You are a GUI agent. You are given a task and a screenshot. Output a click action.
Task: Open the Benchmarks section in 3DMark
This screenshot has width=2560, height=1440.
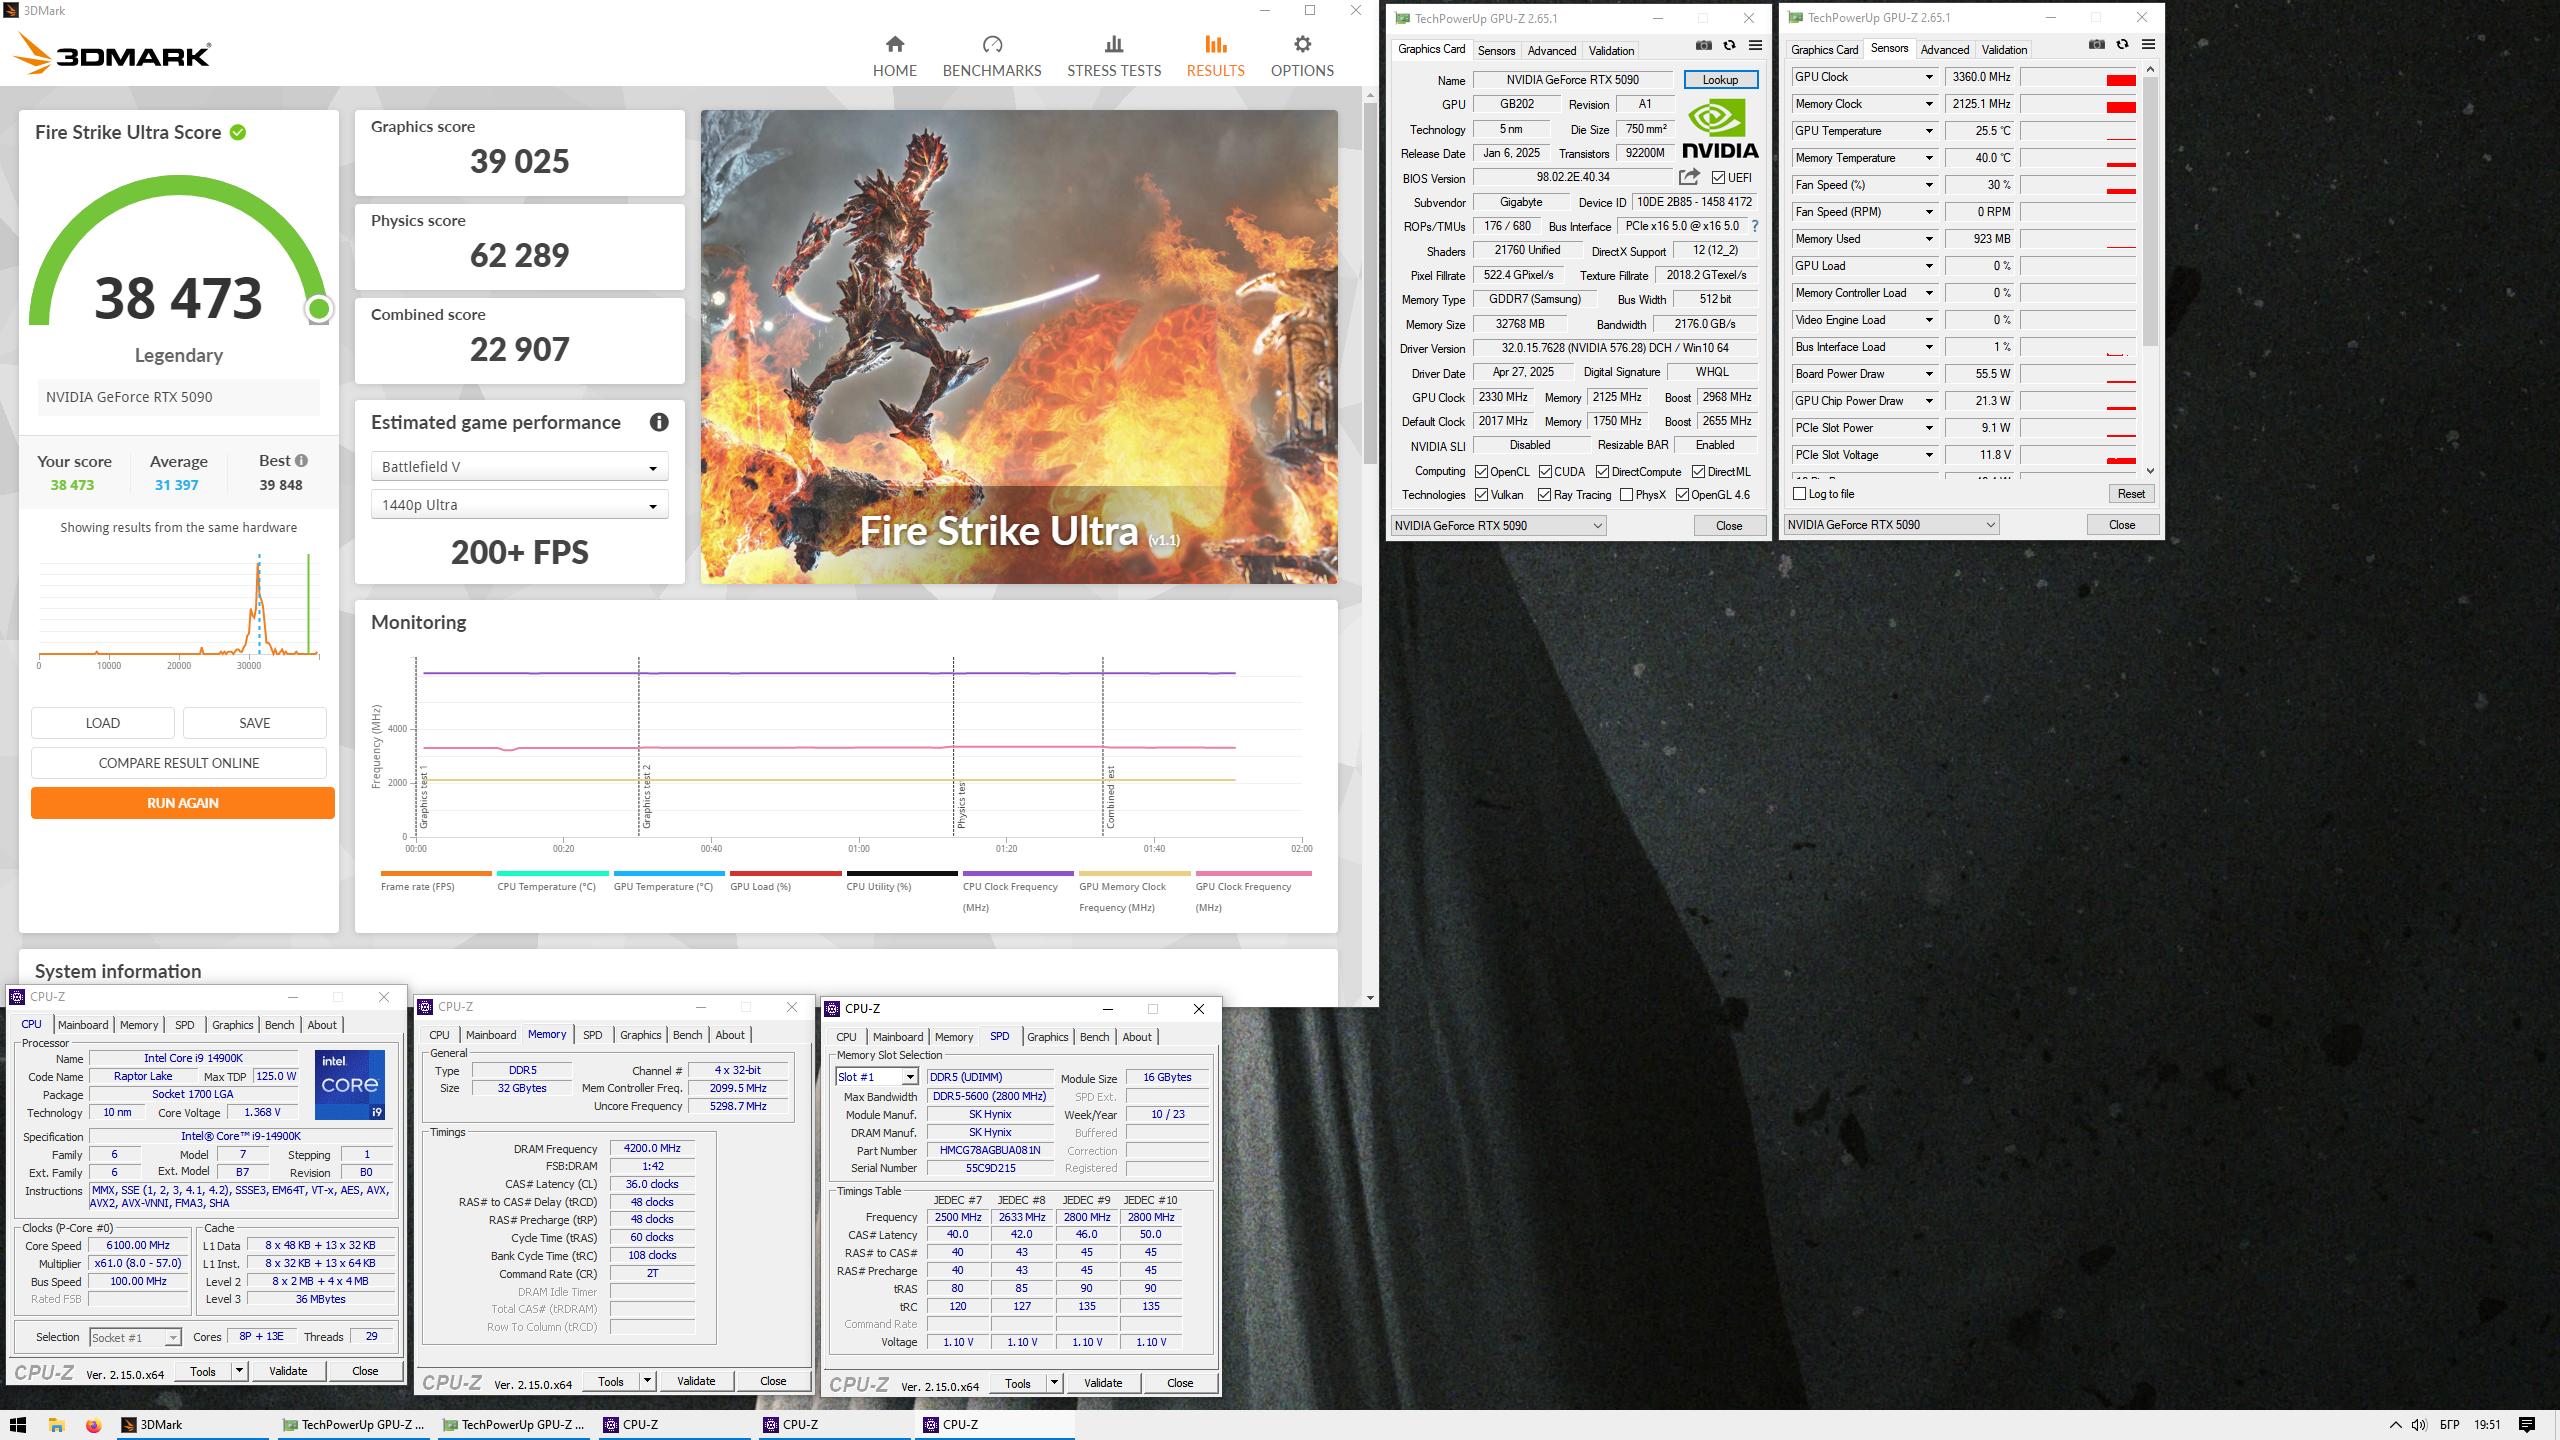(x=992, y=56)
